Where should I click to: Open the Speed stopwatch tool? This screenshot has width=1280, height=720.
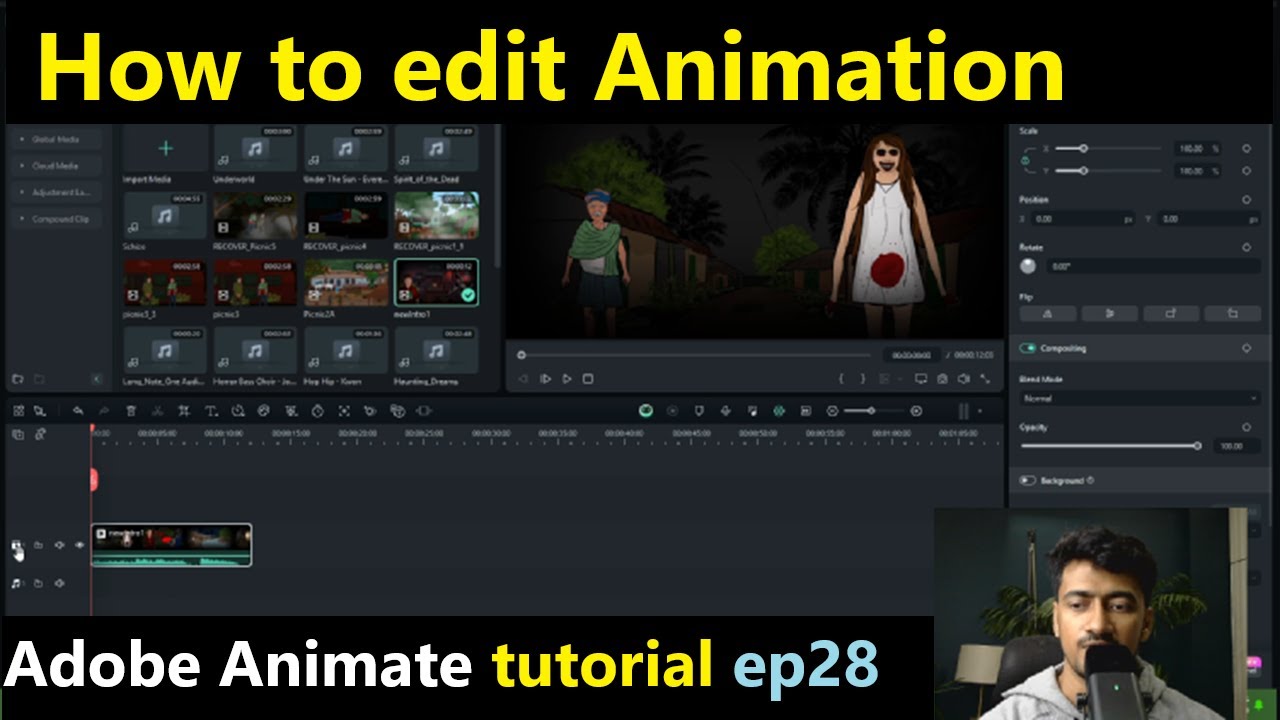pyautogui.click(x=317, y=411)
